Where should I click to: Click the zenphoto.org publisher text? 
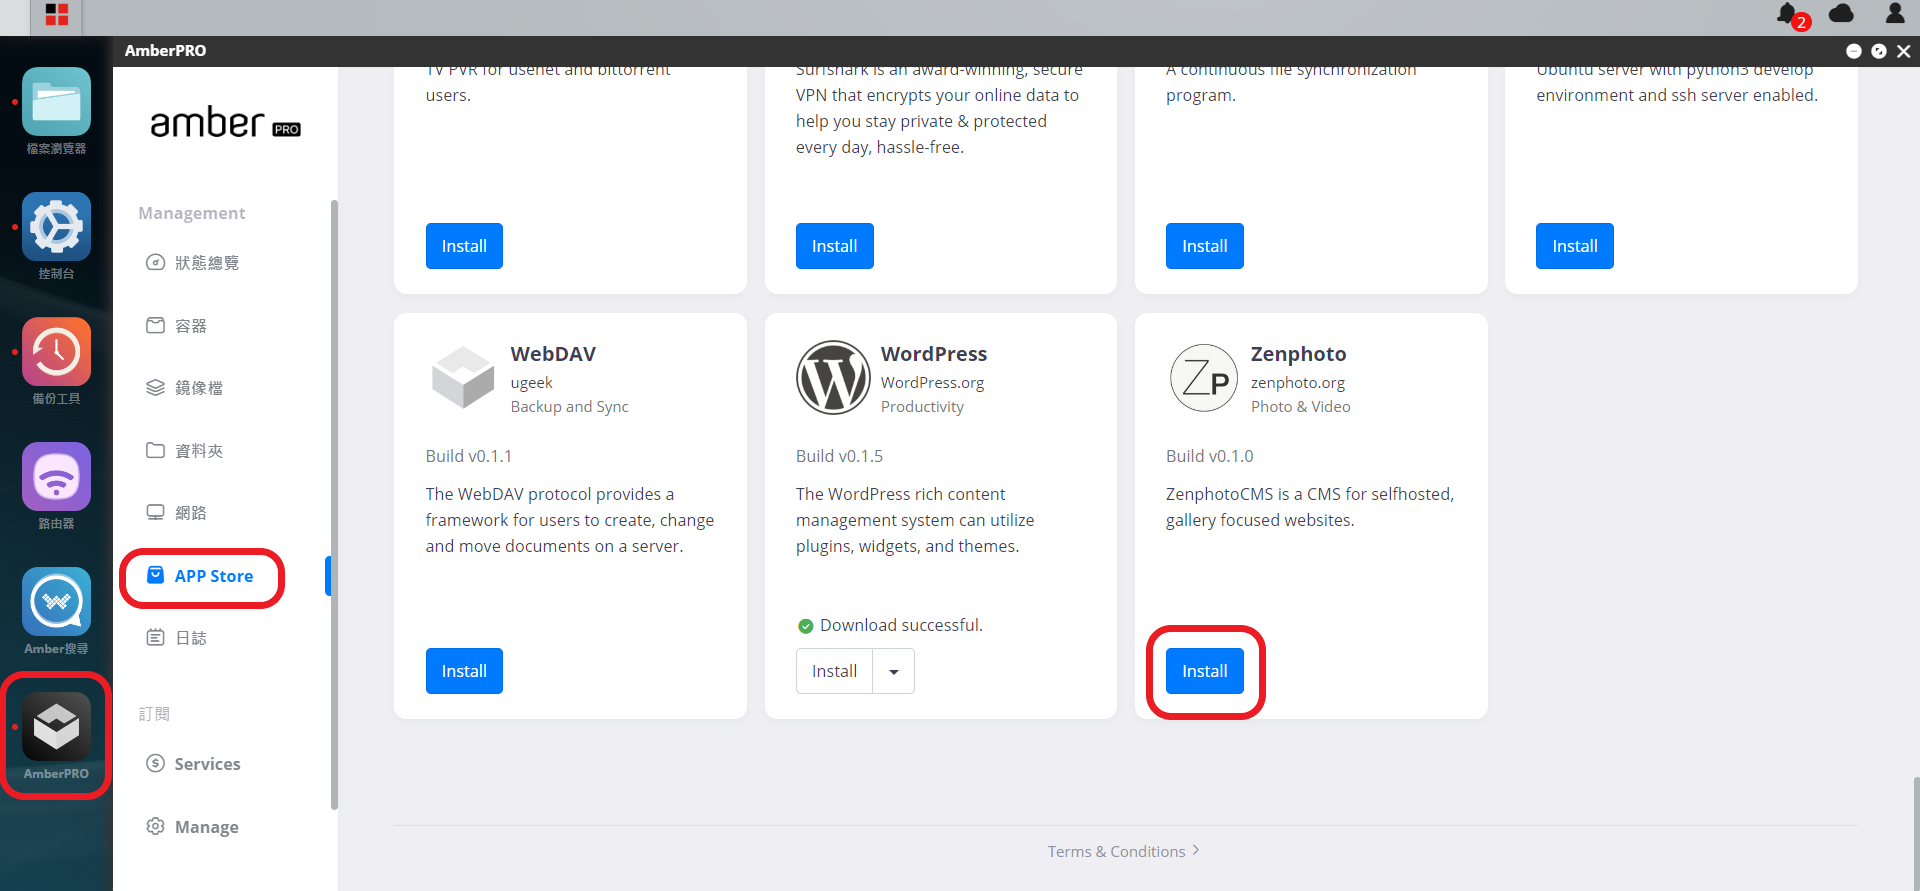1297,383
